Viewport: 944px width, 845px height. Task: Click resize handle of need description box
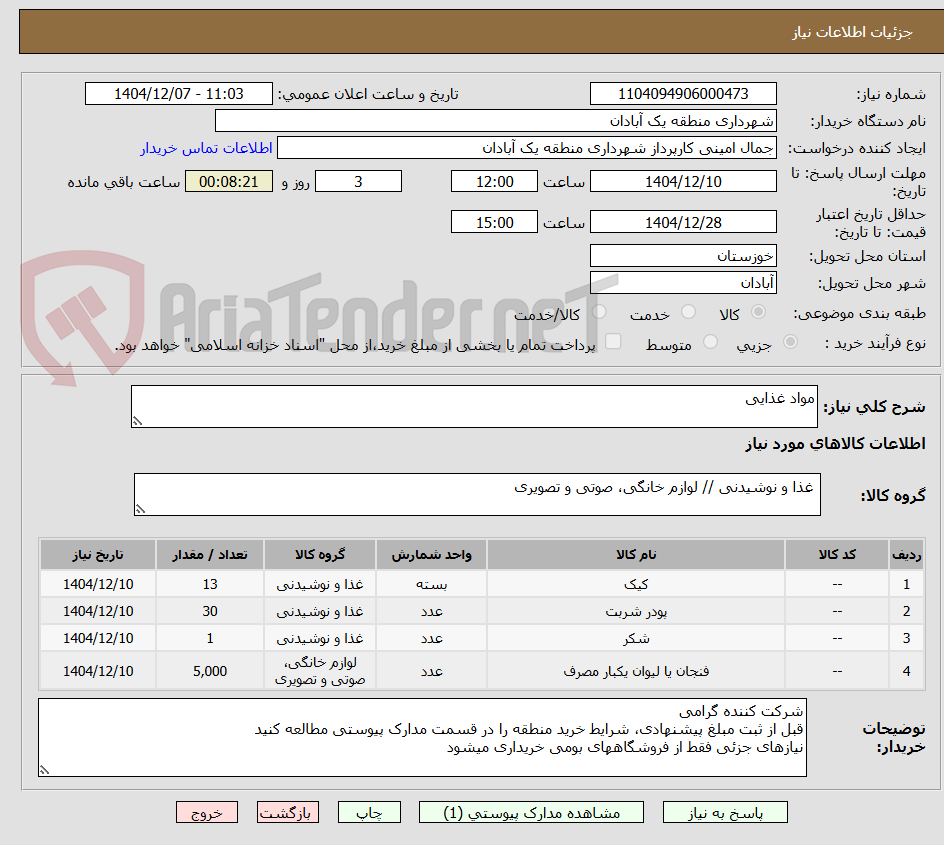click(x=137, y=421)
